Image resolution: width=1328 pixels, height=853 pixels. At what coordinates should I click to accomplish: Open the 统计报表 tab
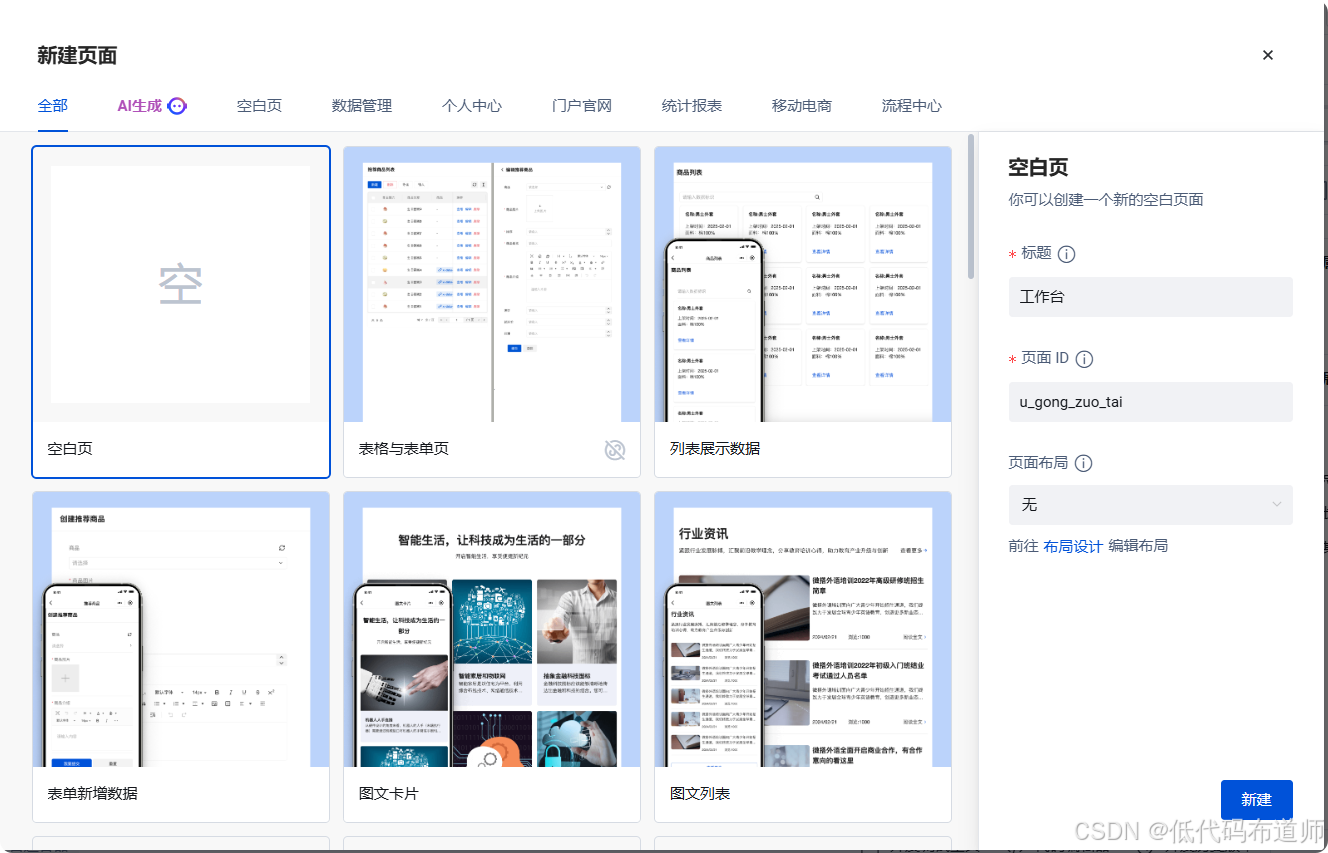click(x=692, y=105)
